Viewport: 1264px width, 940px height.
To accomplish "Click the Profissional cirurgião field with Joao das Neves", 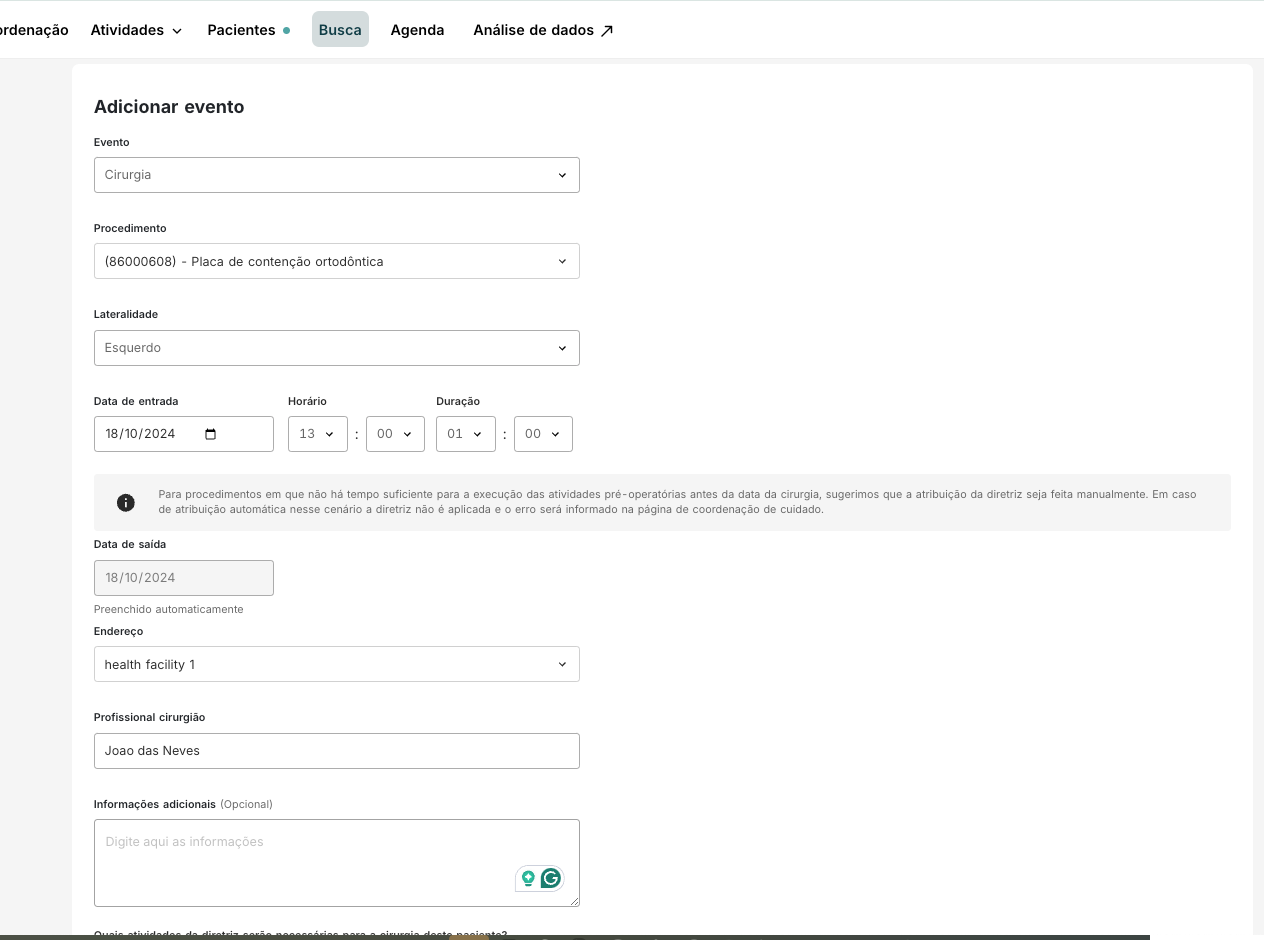I will (x=337, y=750).
